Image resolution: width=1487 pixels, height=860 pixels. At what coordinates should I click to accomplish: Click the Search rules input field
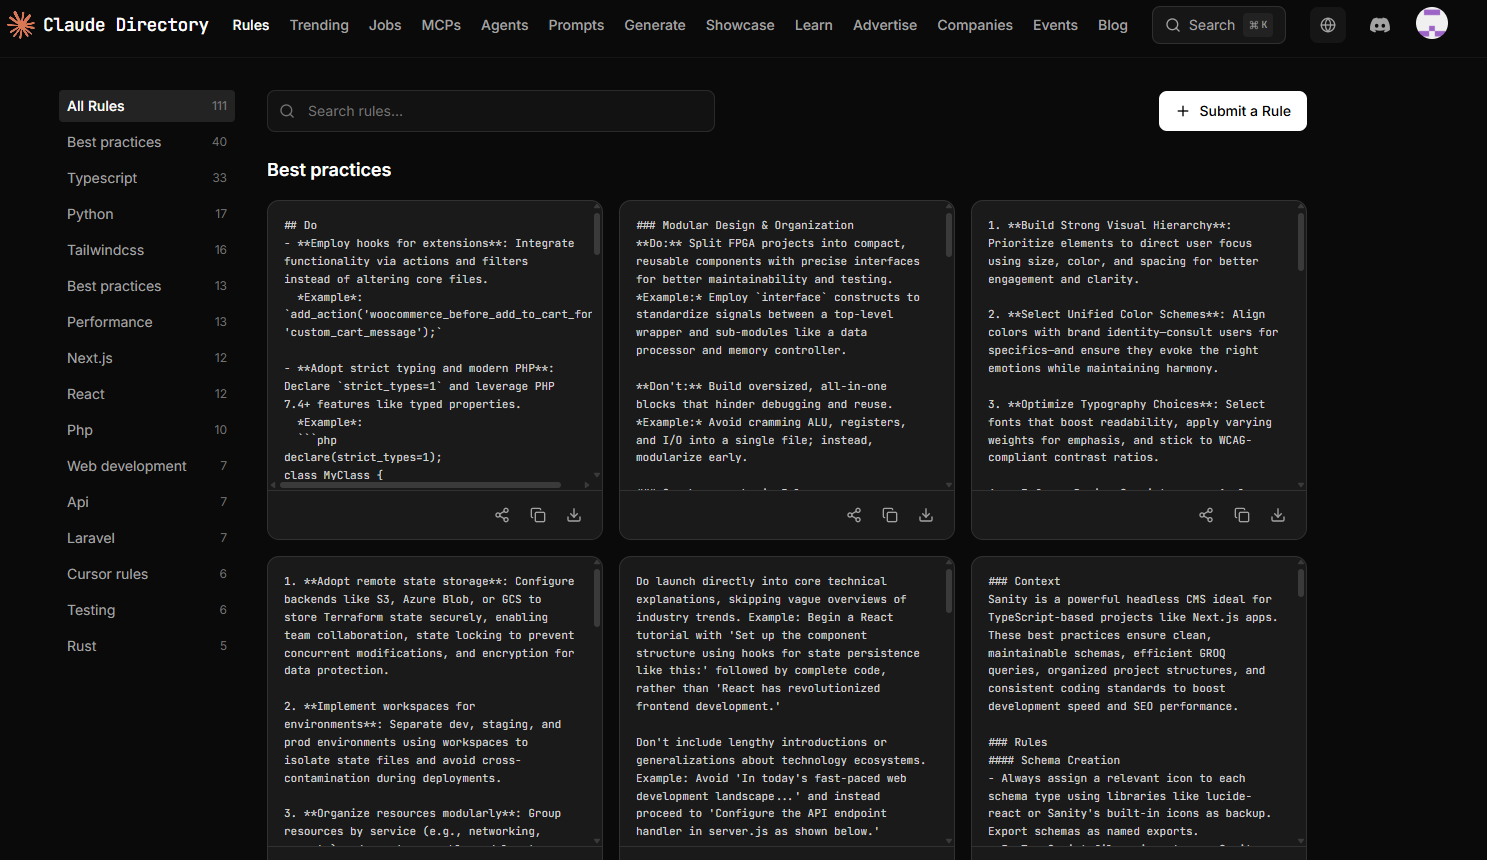491,111
